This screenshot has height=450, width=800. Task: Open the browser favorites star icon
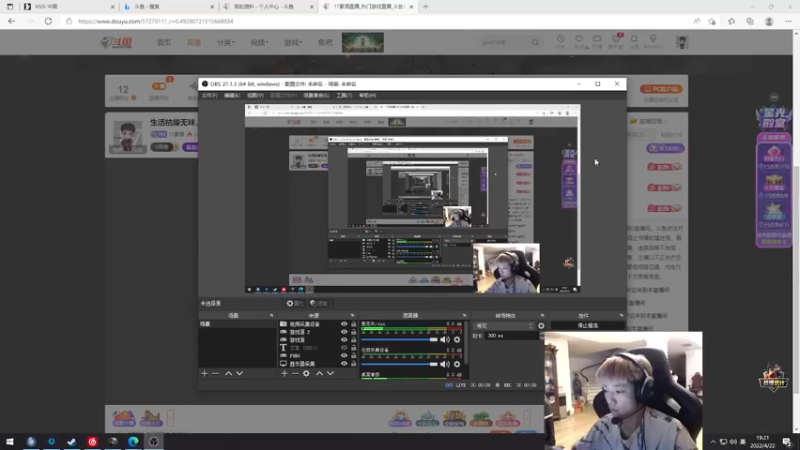tap(732, 21)
